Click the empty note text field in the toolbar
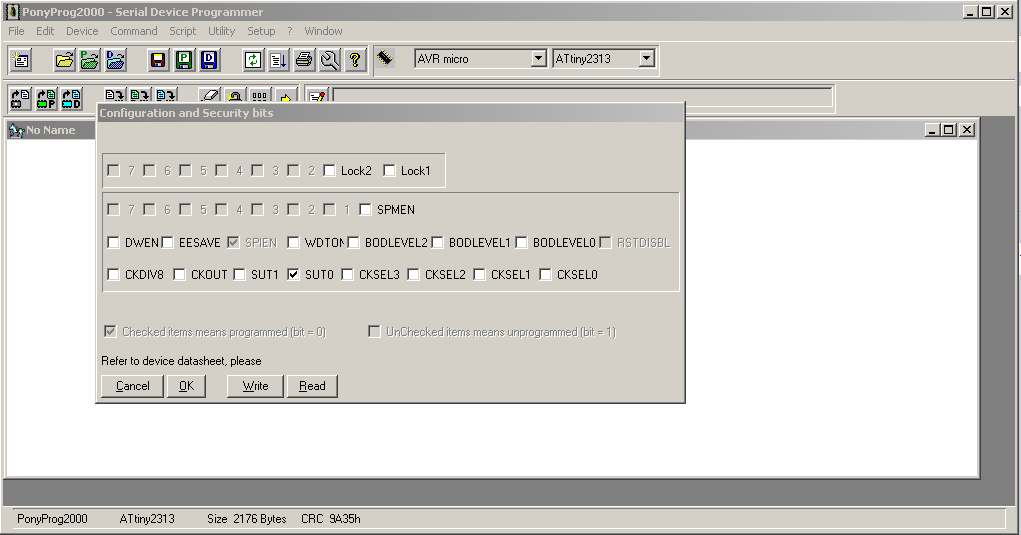Viewport: 1021px width, 535px height. click(583, 96)
